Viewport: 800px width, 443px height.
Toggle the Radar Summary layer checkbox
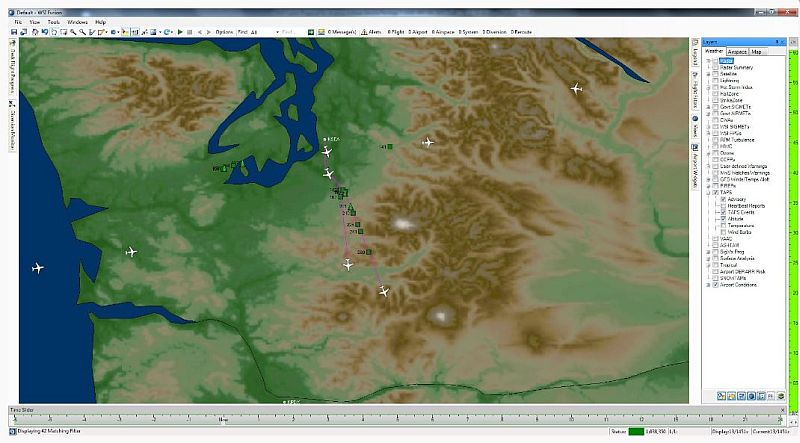(715, 68)
